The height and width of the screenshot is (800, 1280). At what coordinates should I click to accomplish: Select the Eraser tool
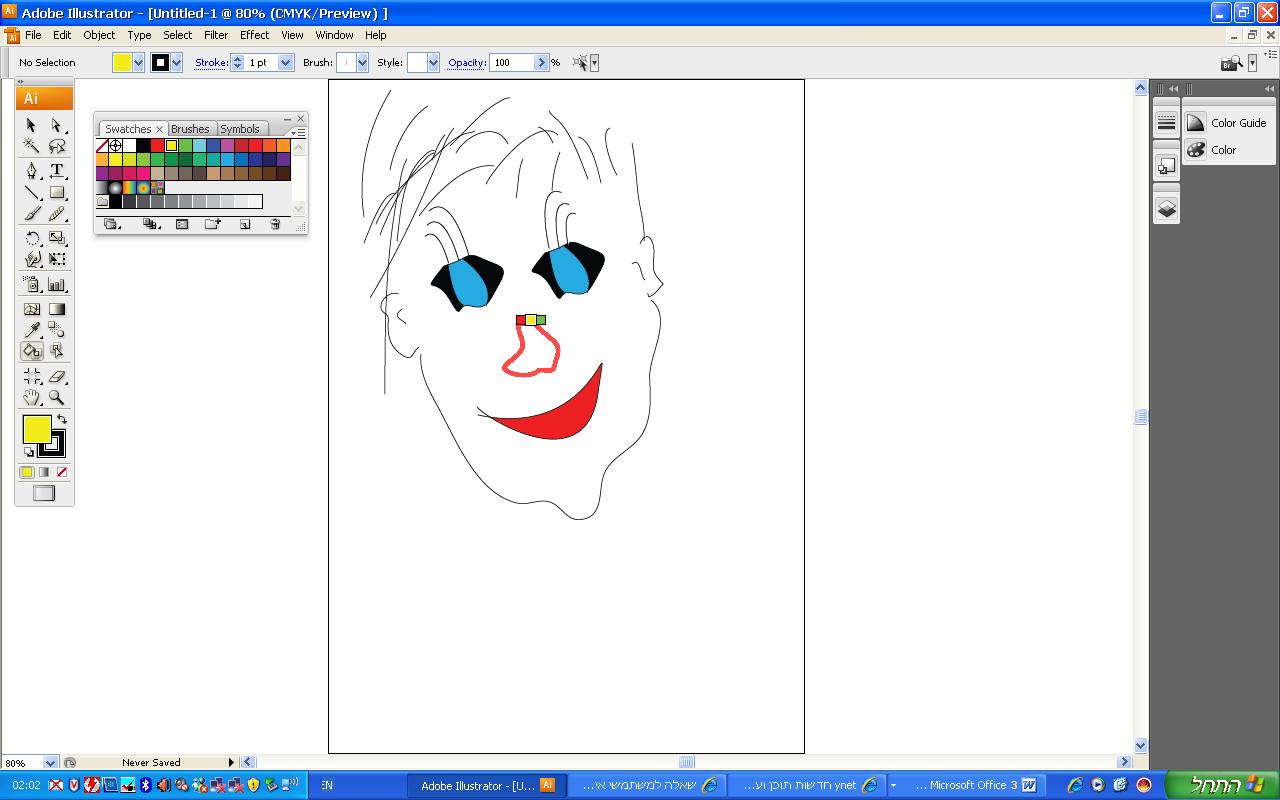point(57,376)
